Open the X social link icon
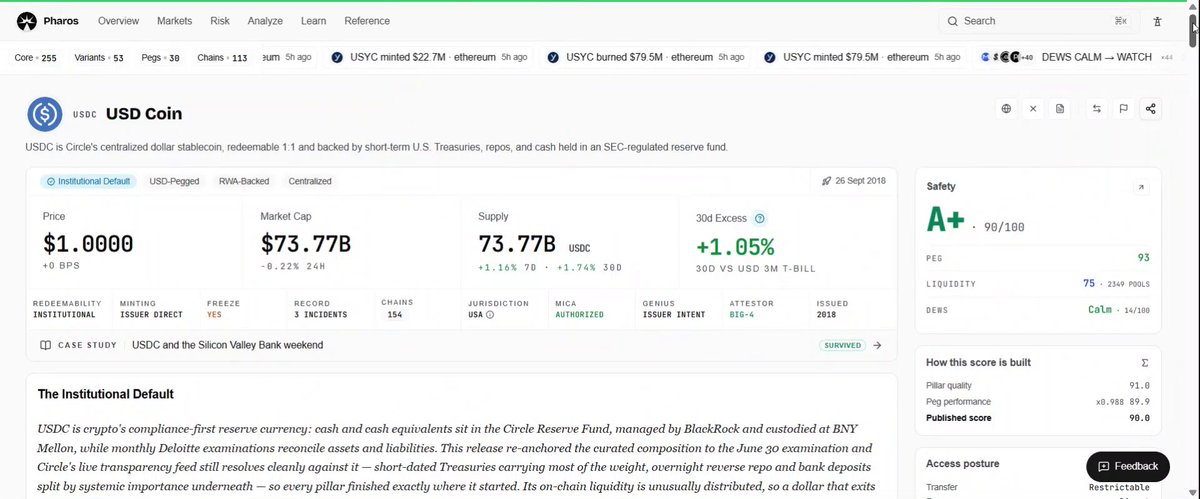Image resolution: width=1200 pixels, height=499 pixels. [1033, 109]
